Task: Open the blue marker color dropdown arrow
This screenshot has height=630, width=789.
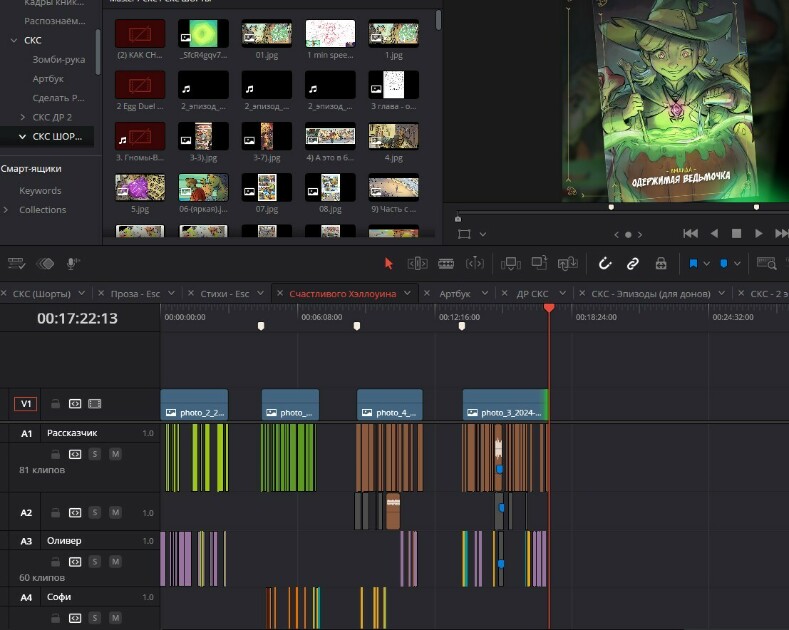Action: [737, 263]
